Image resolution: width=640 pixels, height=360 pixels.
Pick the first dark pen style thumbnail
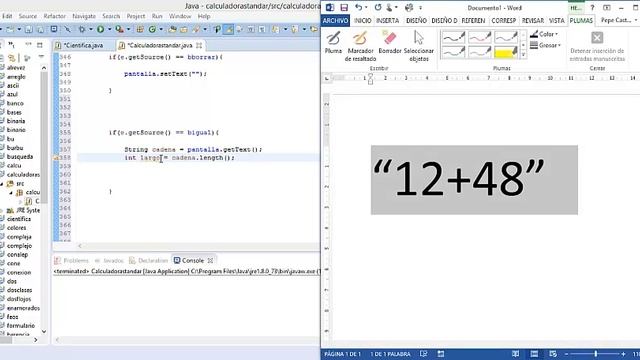tap(453, 38)
